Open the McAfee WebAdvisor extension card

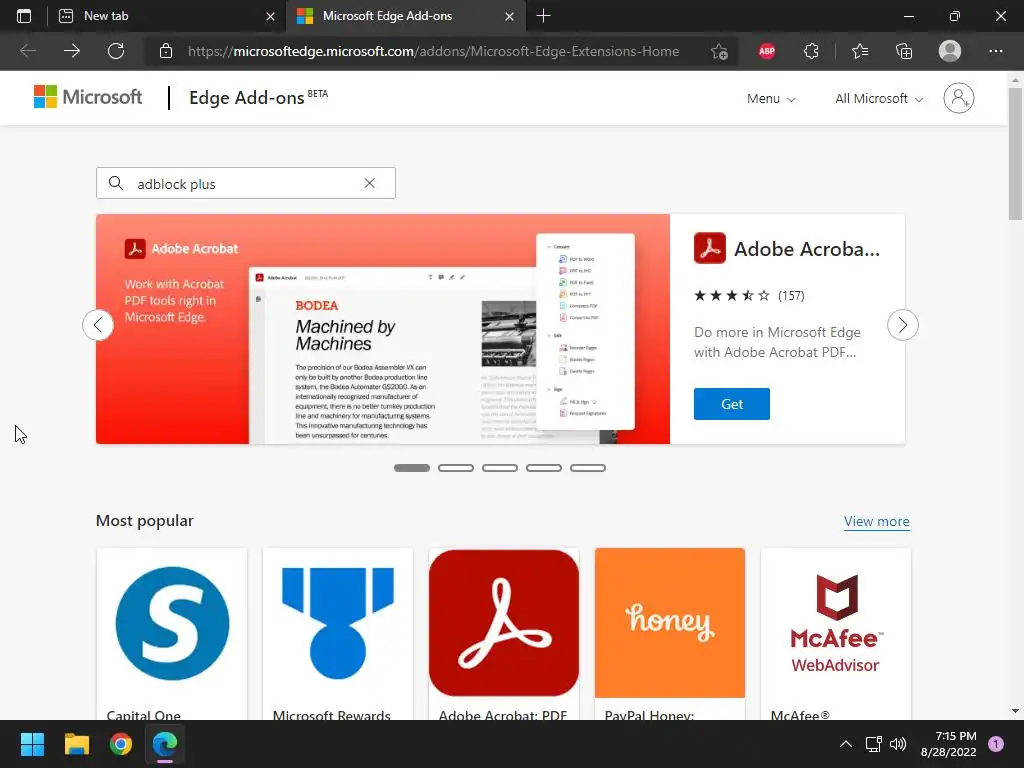pyautogui.click(x=835, y=634)
